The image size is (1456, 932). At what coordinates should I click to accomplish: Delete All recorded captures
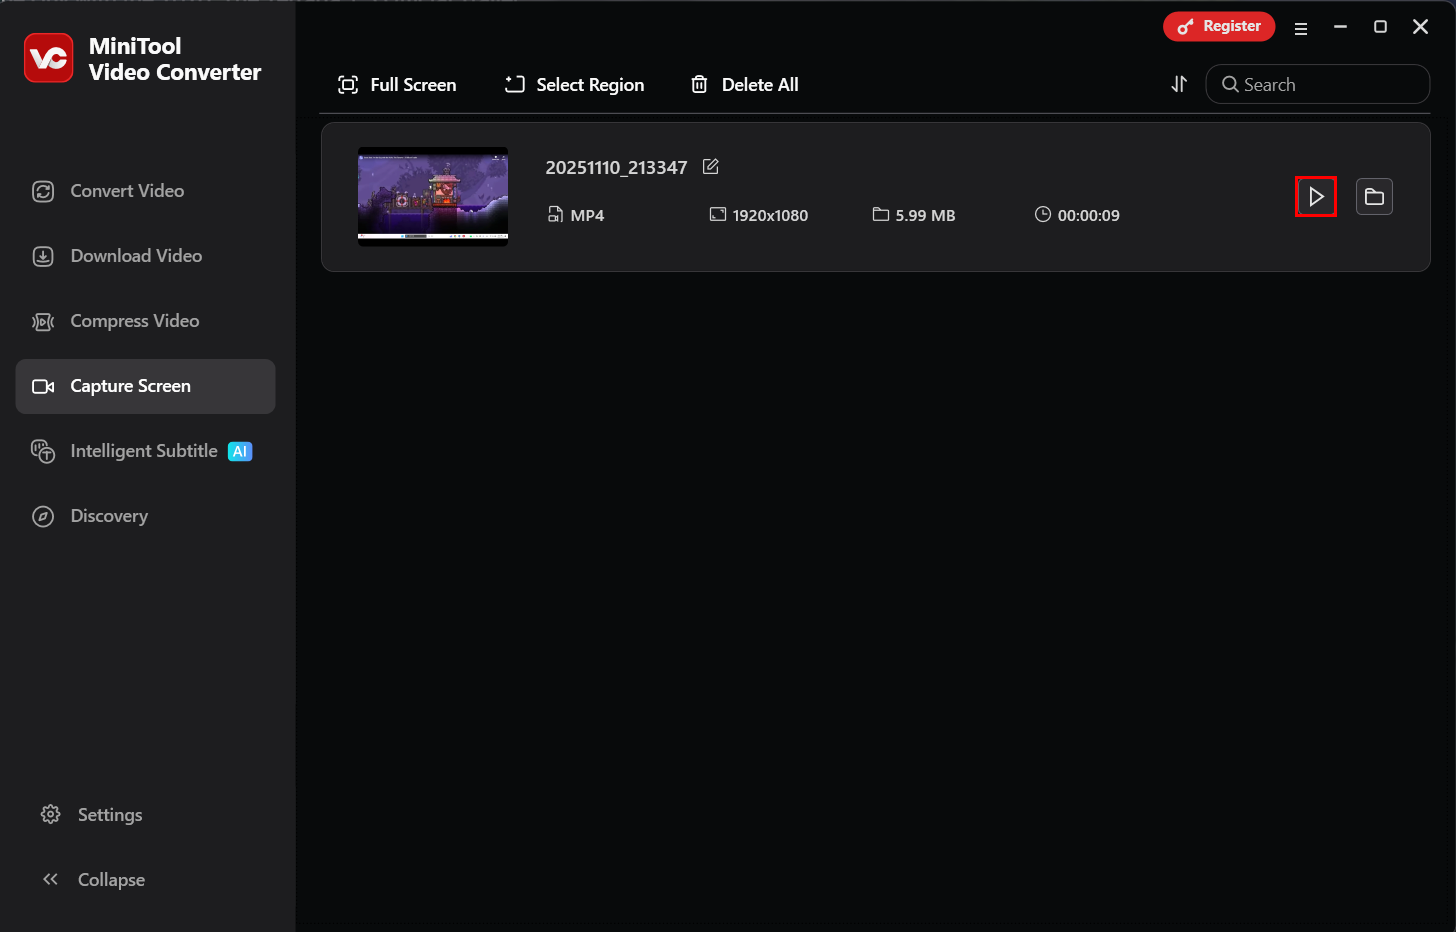tap(744, 84)
